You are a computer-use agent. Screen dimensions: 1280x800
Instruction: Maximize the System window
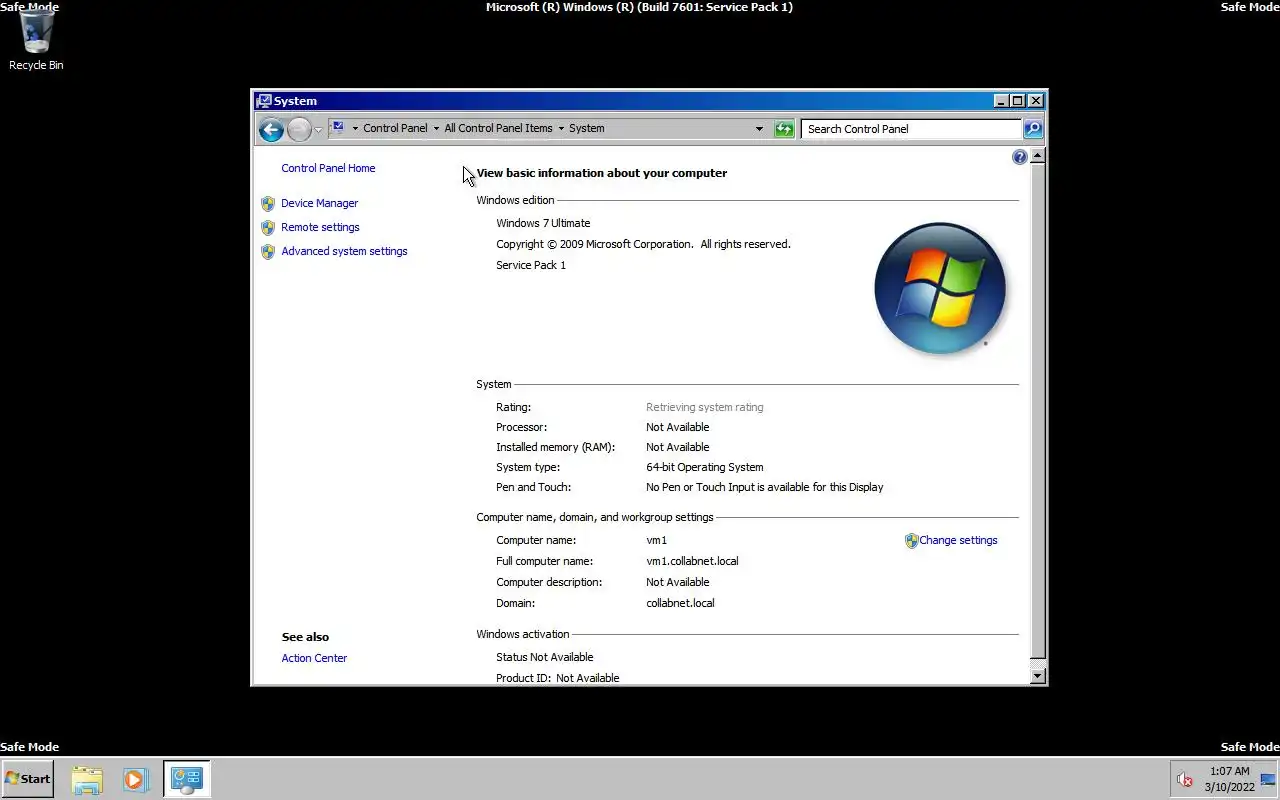point(1018,101)
